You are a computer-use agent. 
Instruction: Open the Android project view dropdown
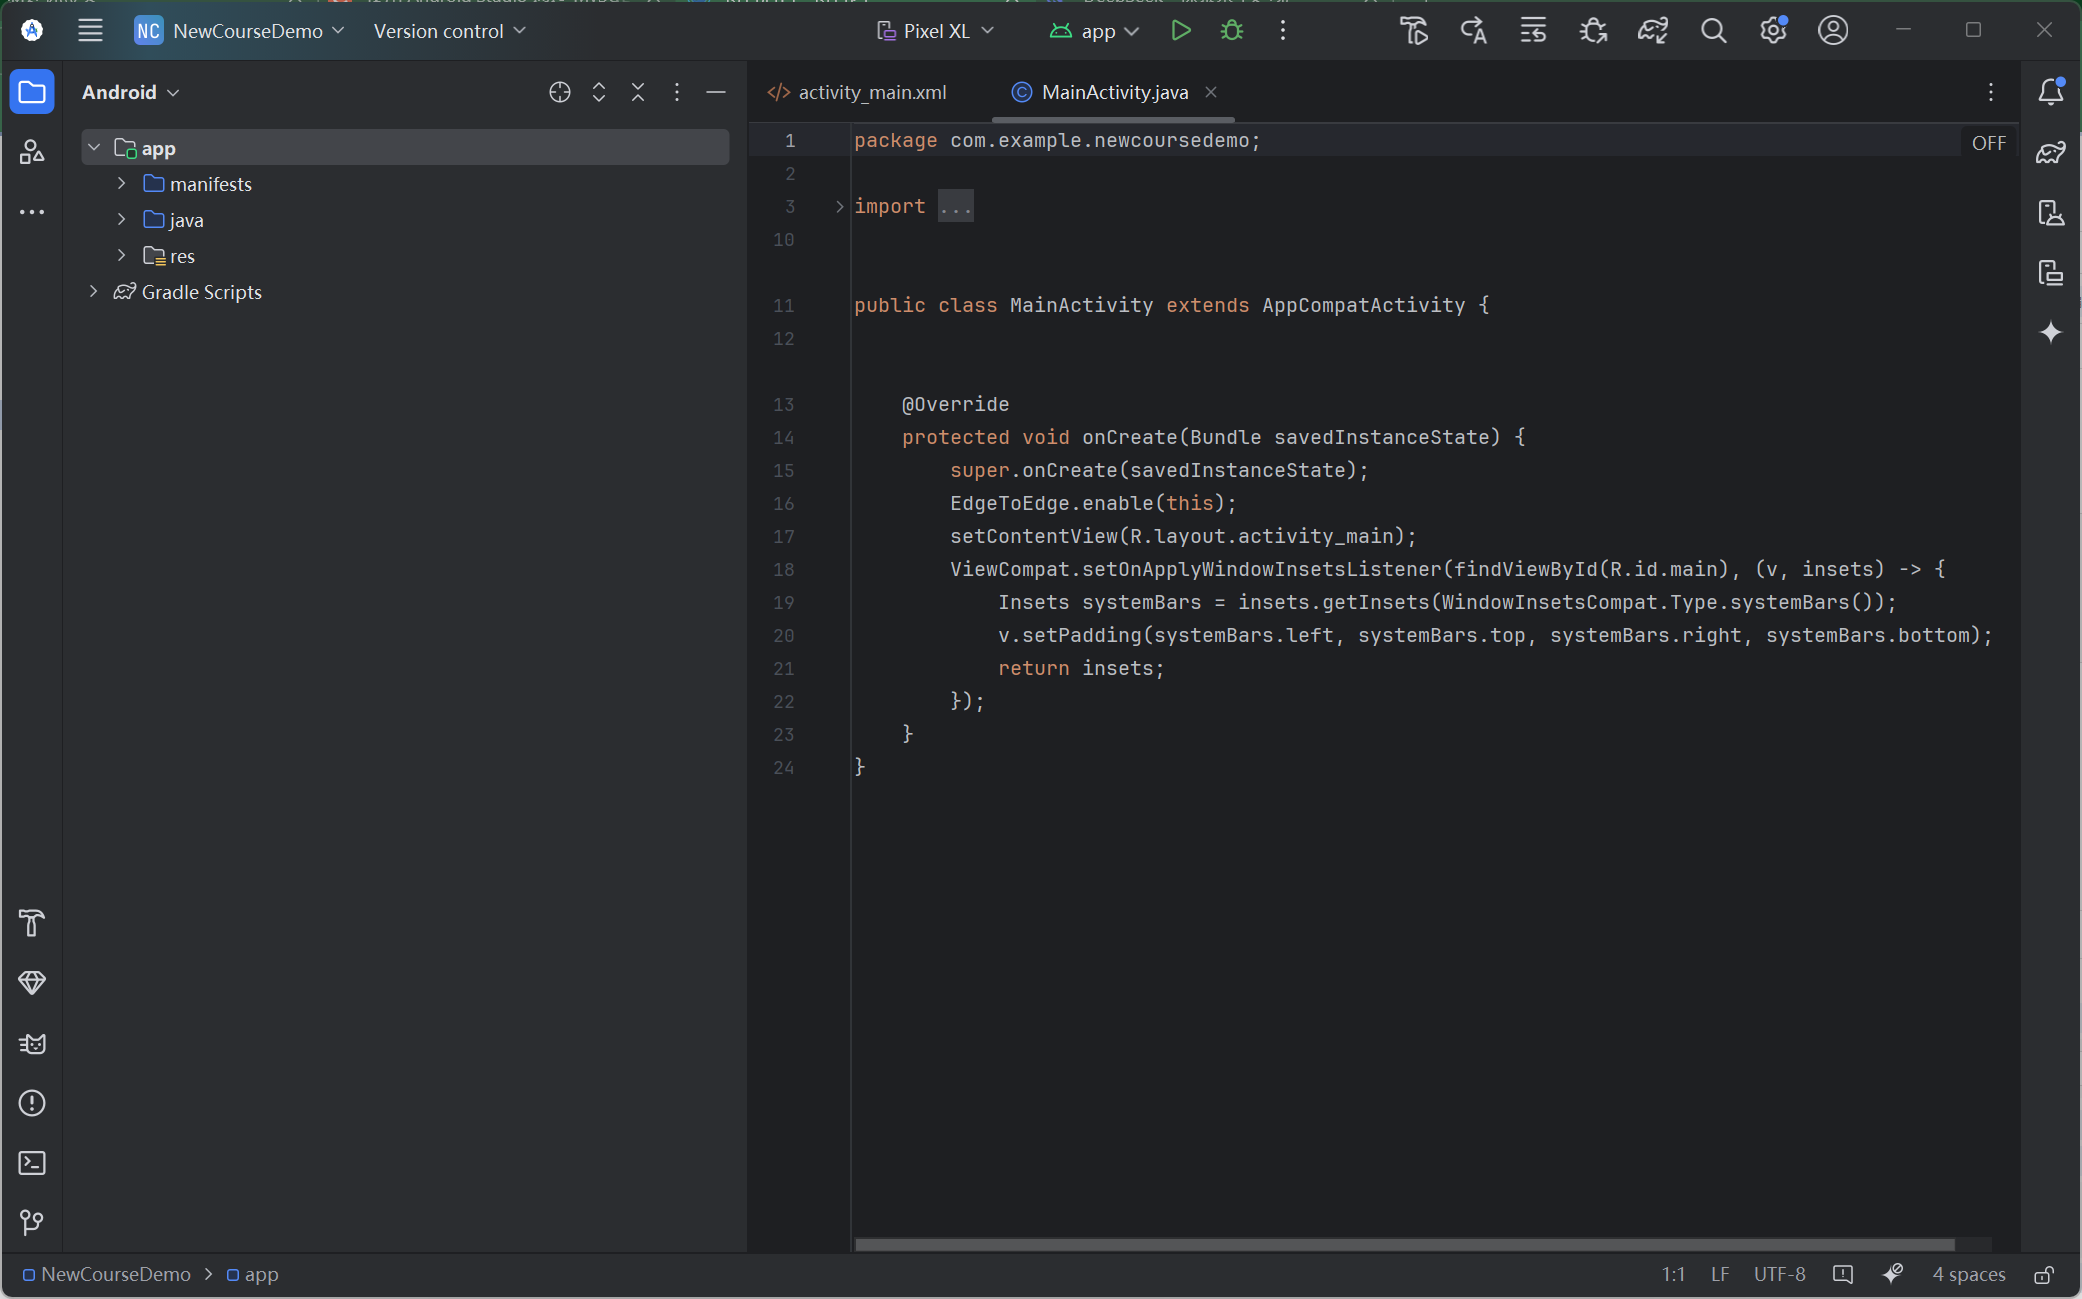tap(130, 92)
